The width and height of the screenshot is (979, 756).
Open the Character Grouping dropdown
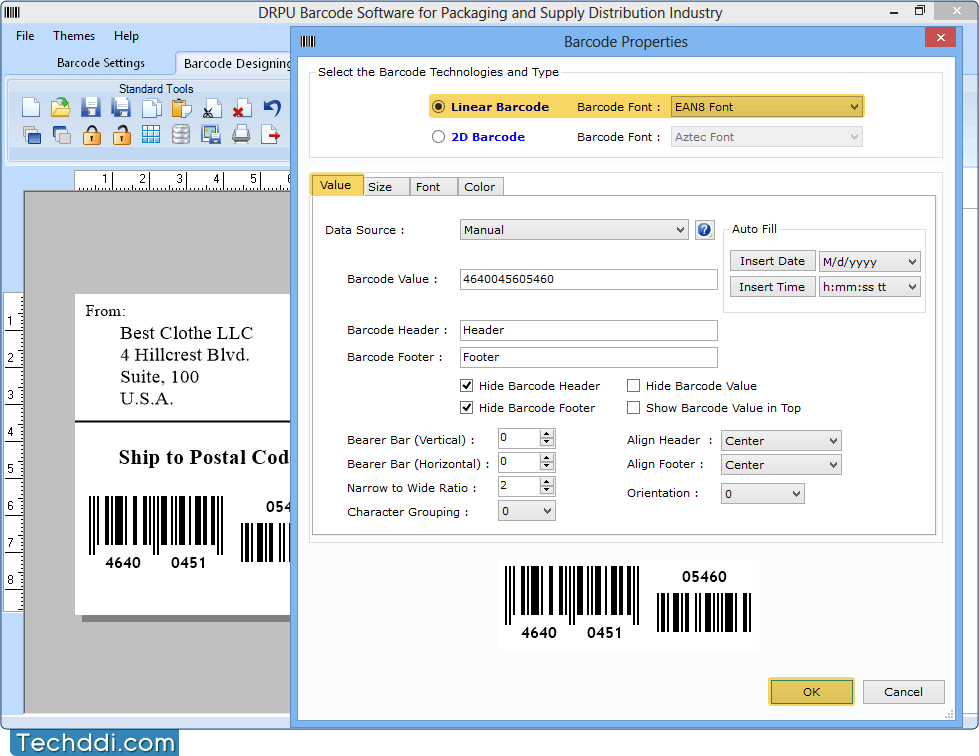[526, 511]
